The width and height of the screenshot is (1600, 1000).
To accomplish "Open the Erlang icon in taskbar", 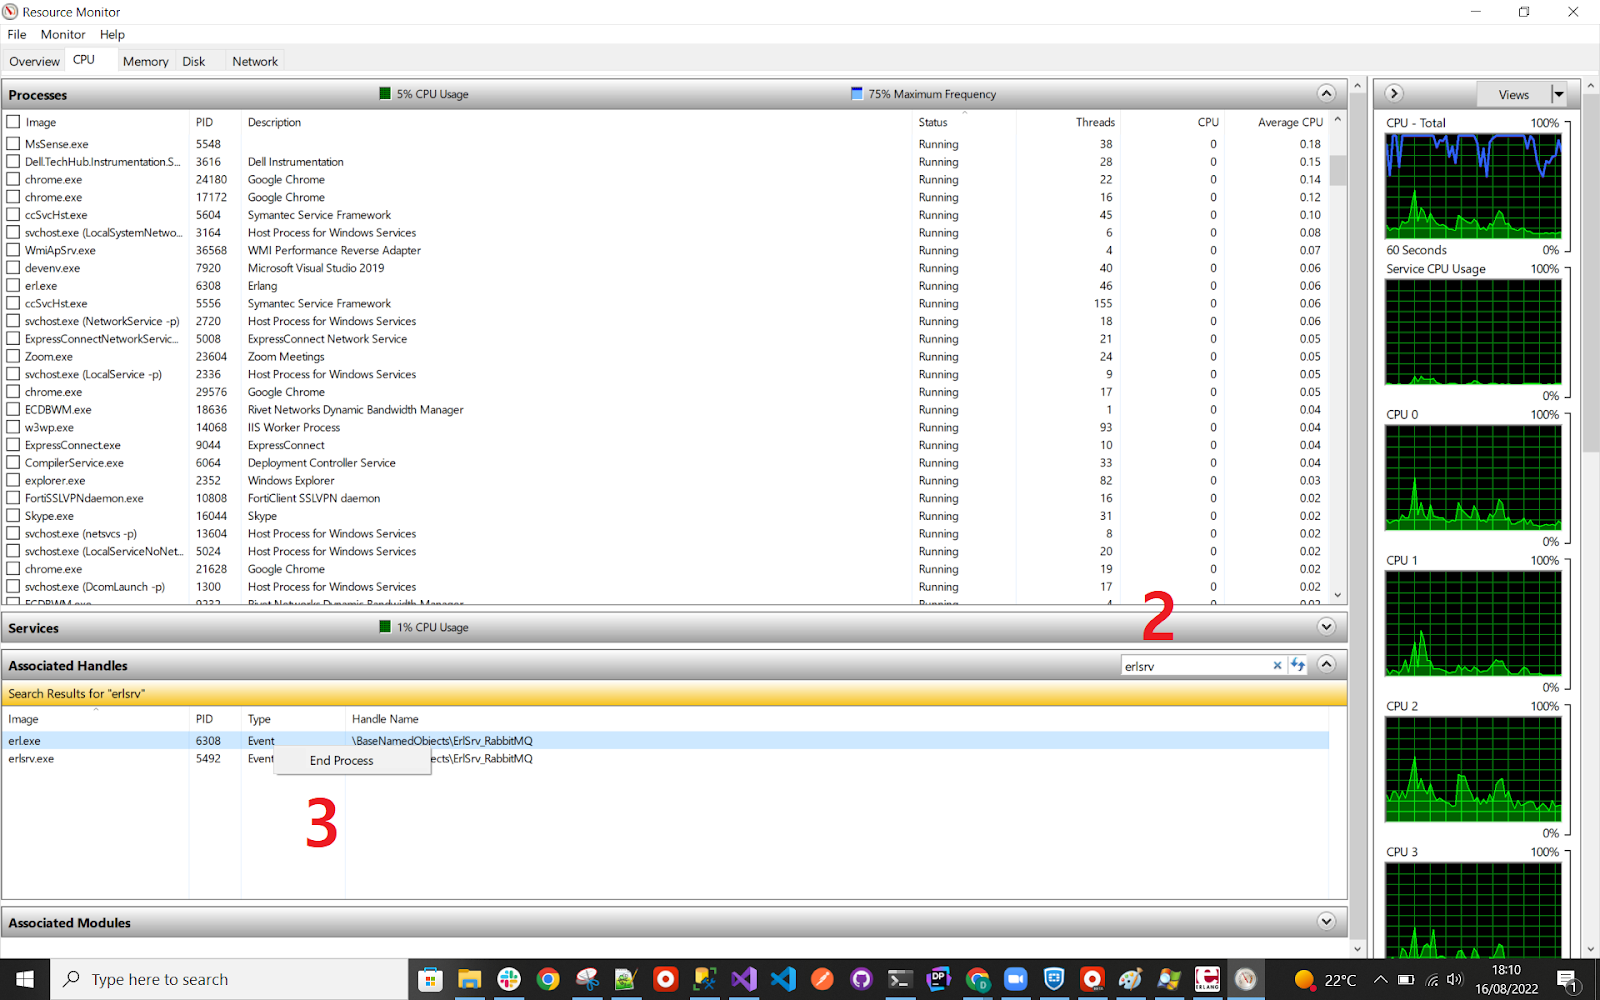I will click(x=1207, y=979).
